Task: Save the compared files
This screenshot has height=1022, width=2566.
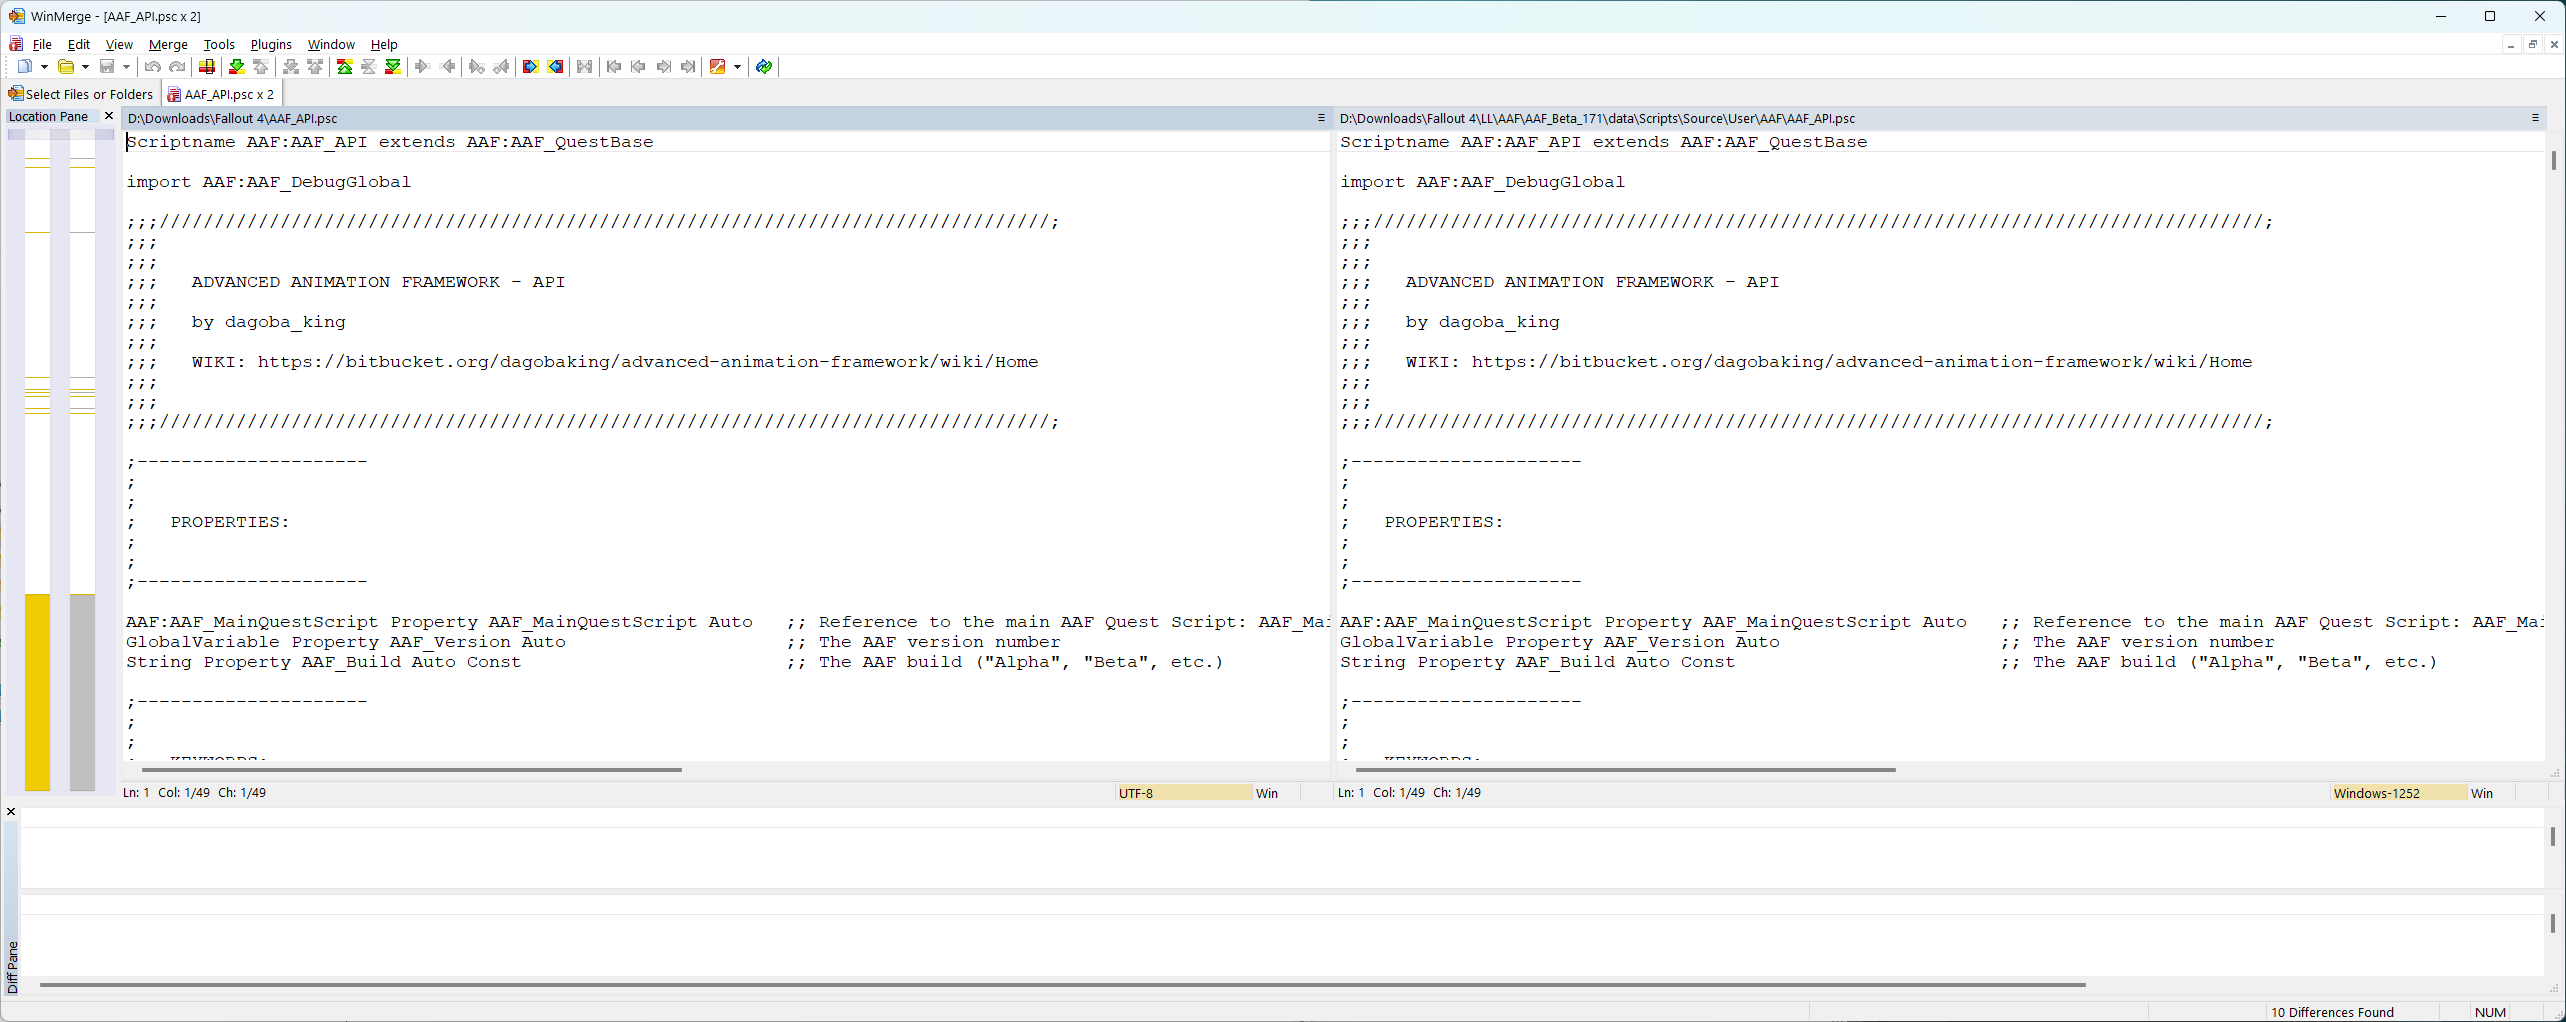Action: [107, 66]
